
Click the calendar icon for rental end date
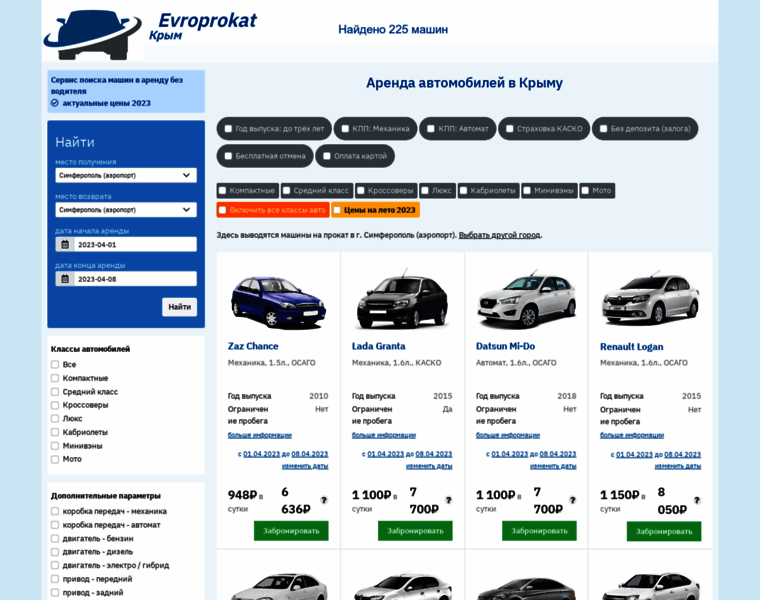click(x=65, y=279)
